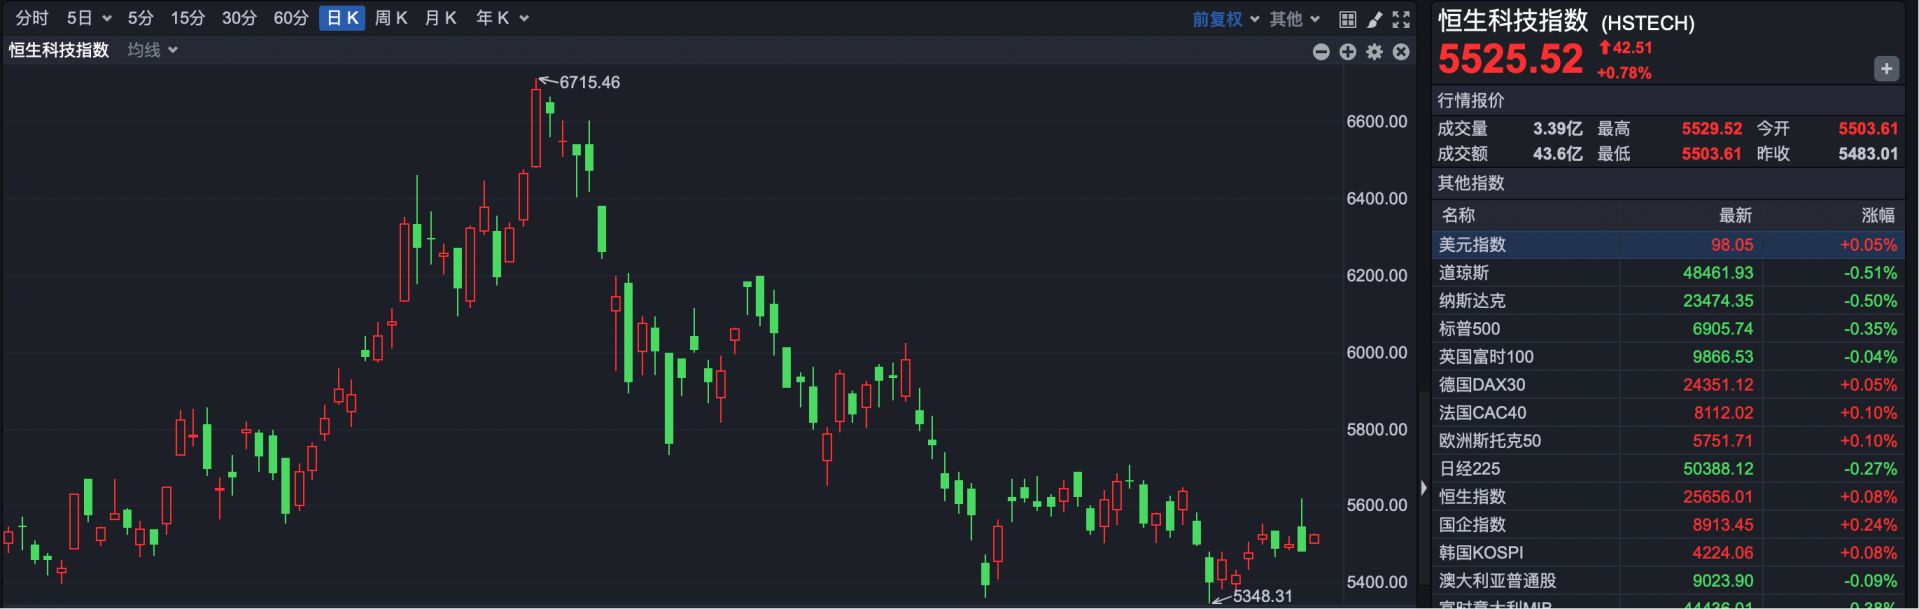Viewport: 1919px width, 609px height.
Task: Select the drawing brush tool
Action: (x=1375, y=19)
